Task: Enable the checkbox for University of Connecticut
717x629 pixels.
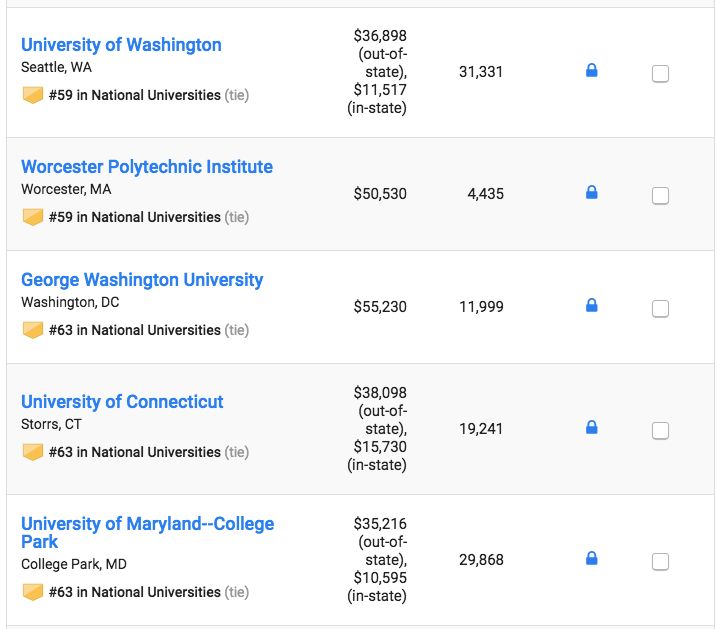Action: [660, 430]
